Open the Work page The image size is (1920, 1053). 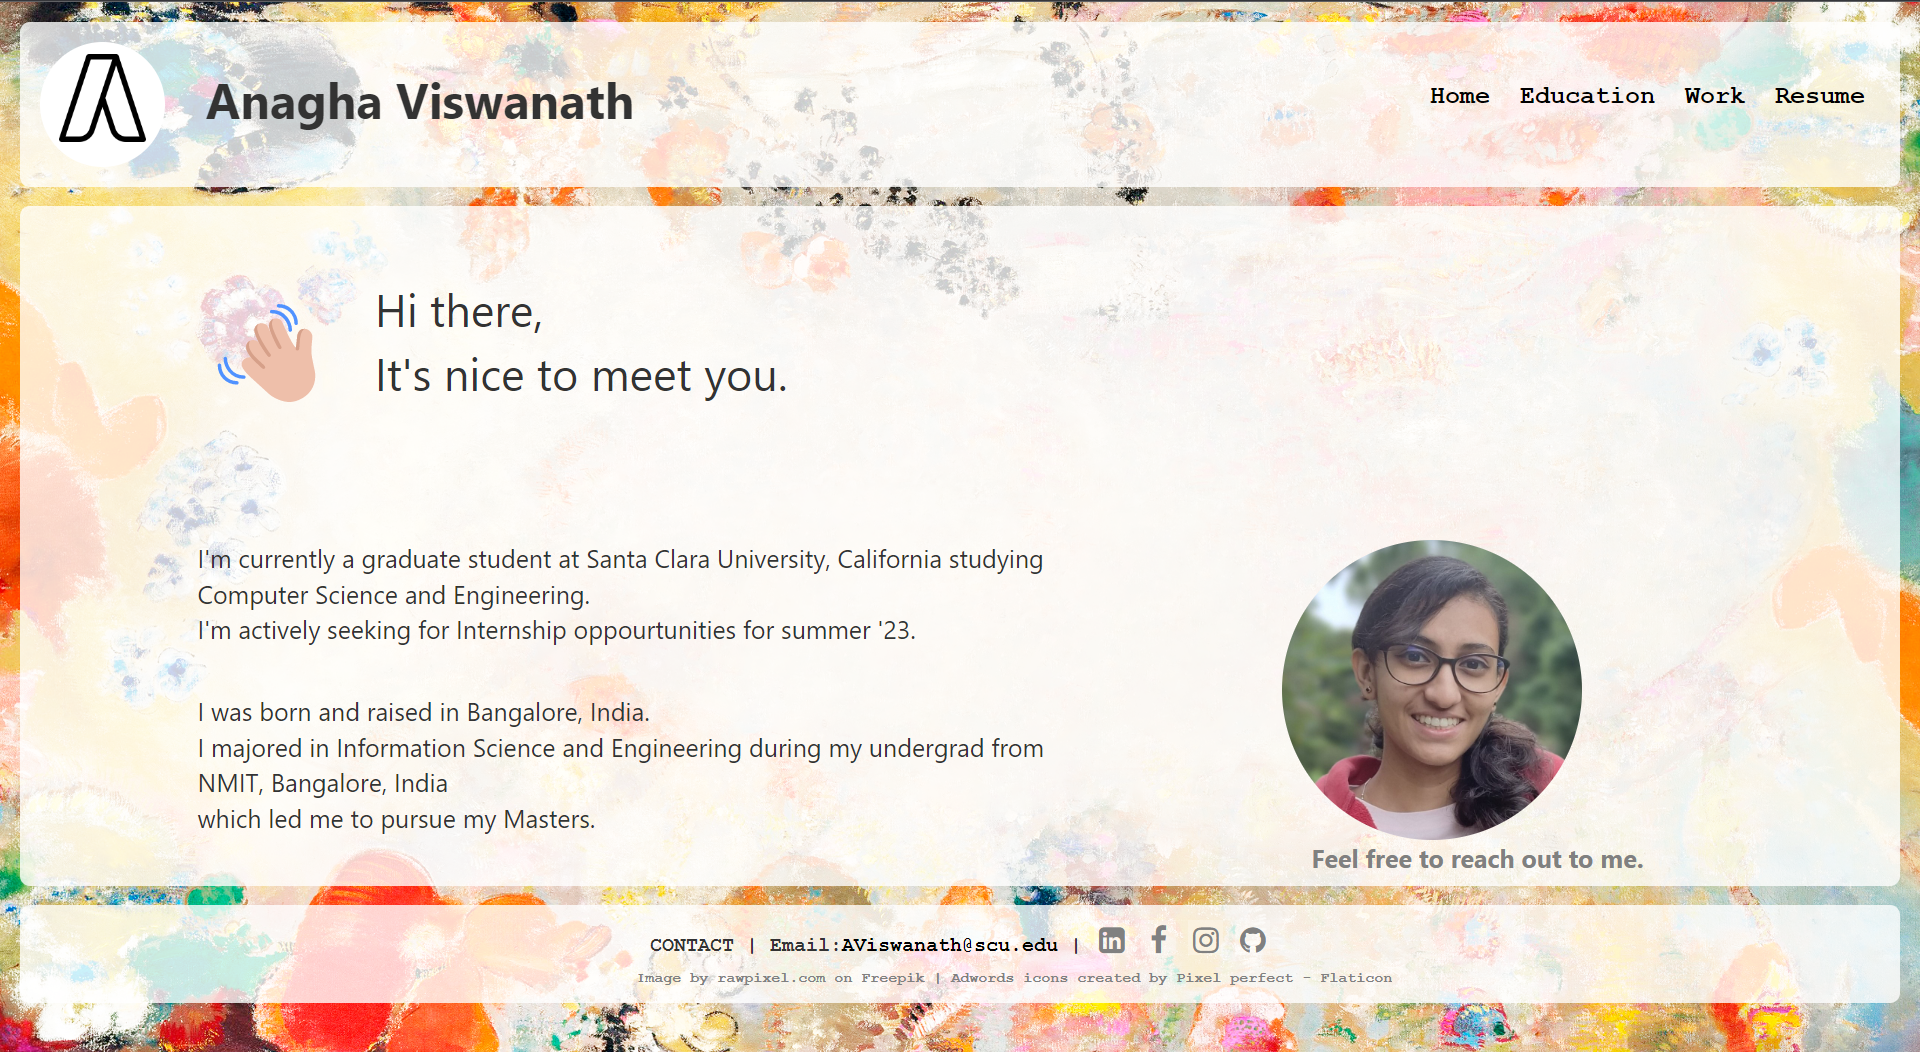[x=1714, y=96]
